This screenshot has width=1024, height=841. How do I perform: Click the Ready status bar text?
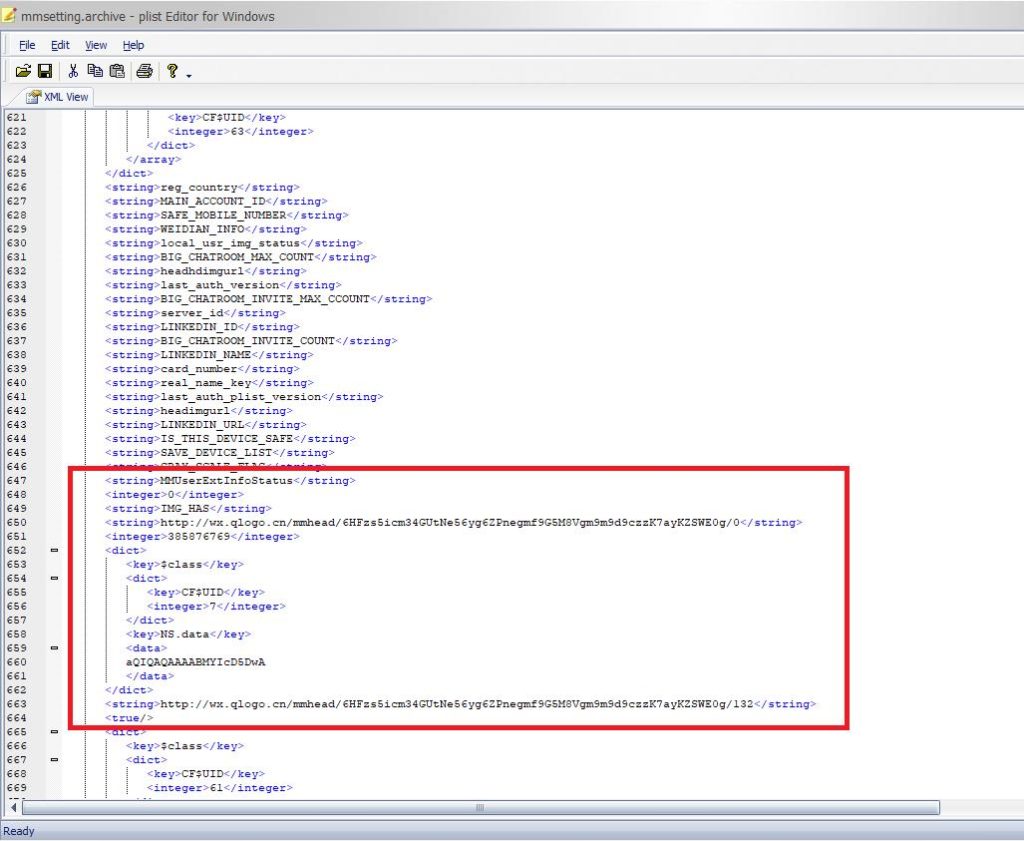(x=18, y=831)
